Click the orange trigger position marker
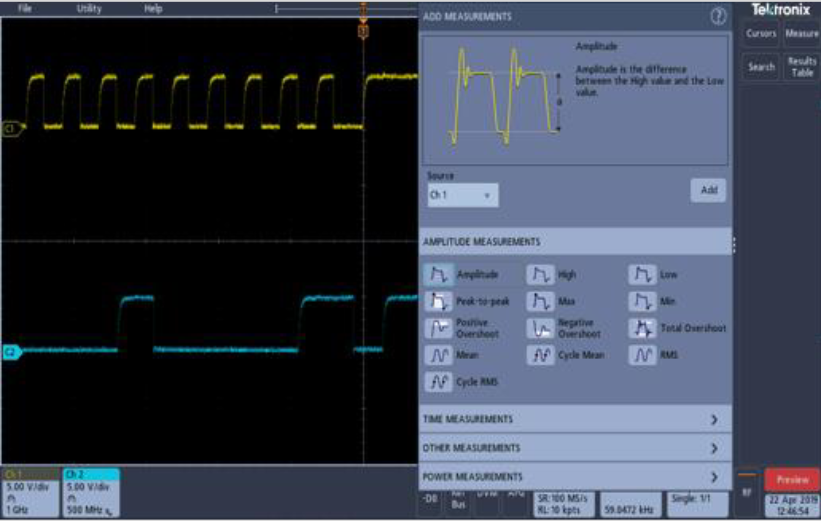Viewport: 821px width, 521px height. 363,32
